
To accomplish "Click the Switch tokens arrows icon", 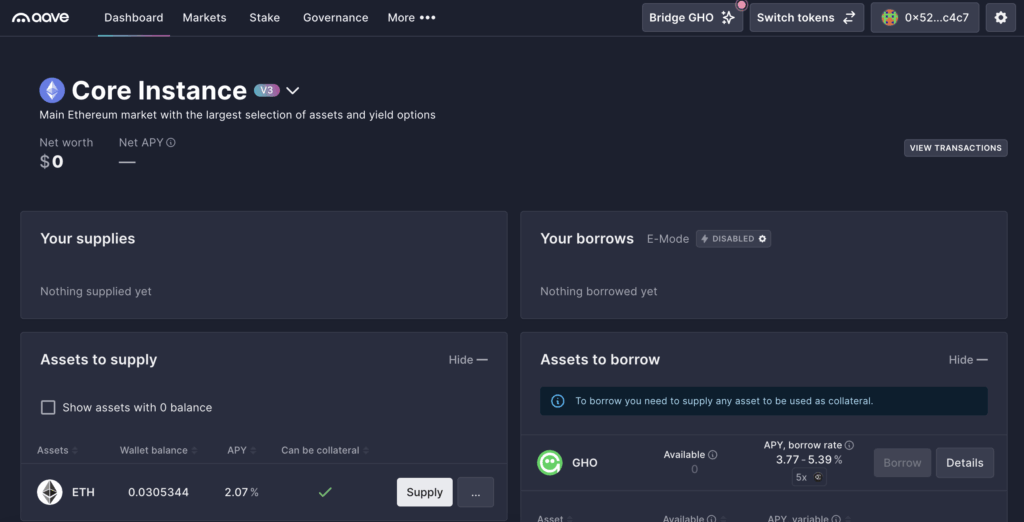I will (848, 18).
